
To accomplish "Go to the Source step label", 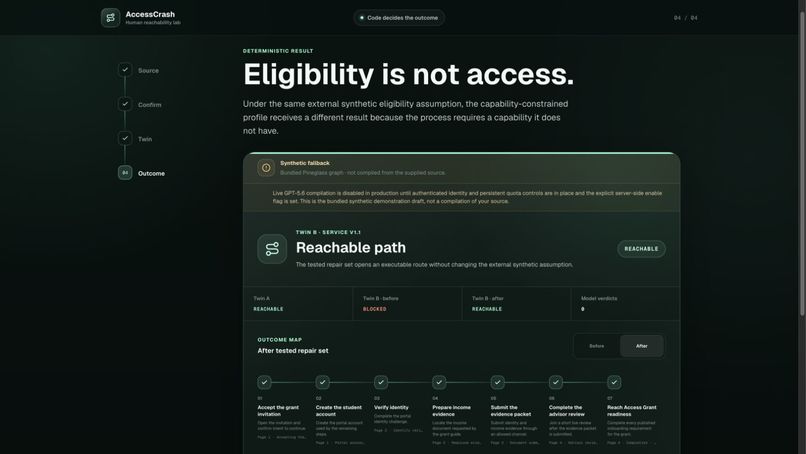I will pos(148,70).
